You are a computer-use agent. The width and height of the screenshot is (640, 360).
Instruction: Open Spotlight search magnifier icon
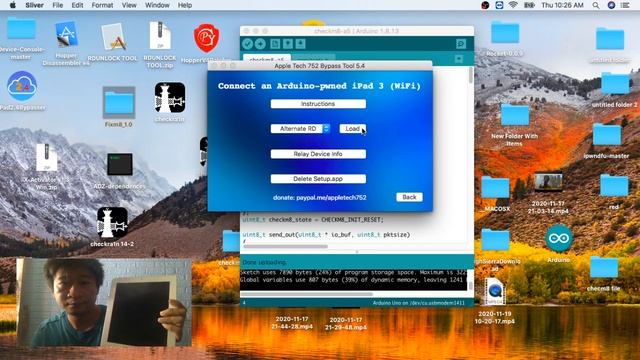point(596,5)
